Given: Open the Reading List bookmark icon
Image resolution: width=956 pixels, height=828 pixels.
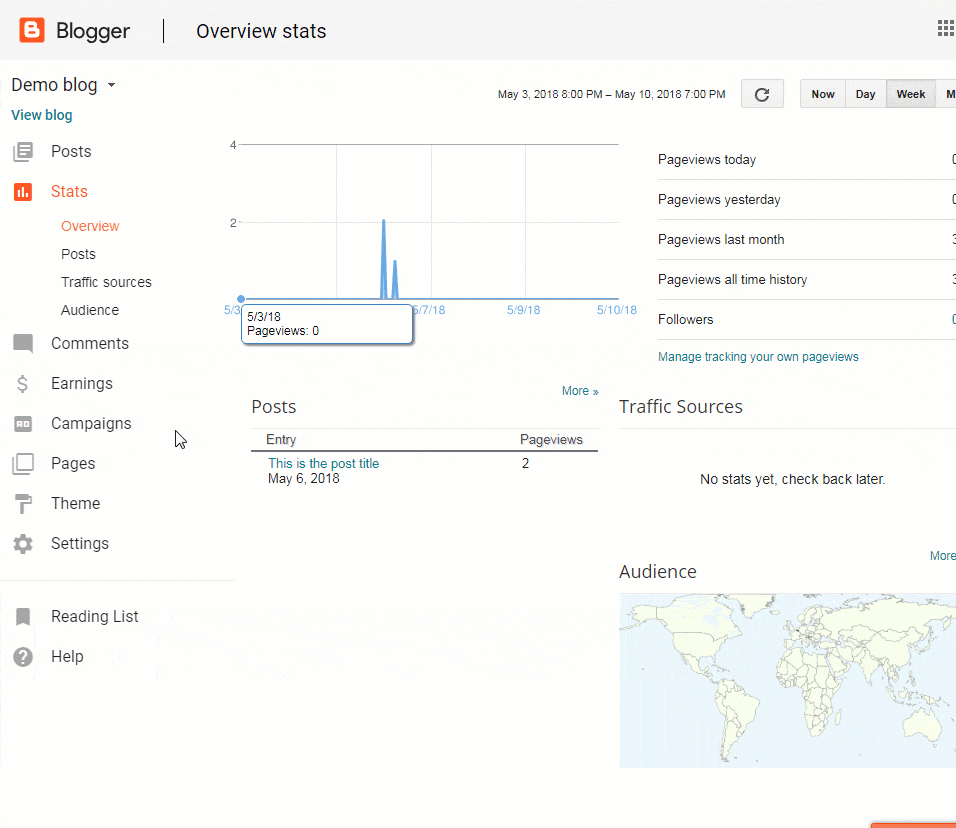Looking at the screenshot, I should (22, 616).
